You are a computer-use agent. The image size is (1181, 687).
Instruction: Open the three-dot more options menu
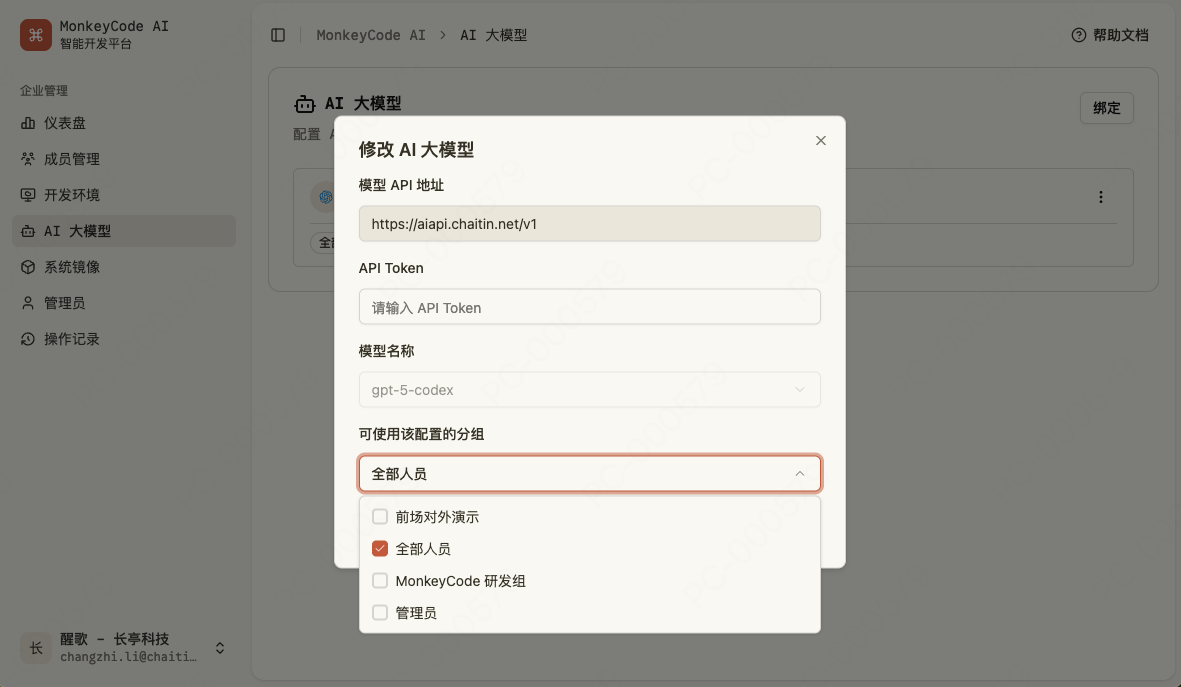point(1101,197)
